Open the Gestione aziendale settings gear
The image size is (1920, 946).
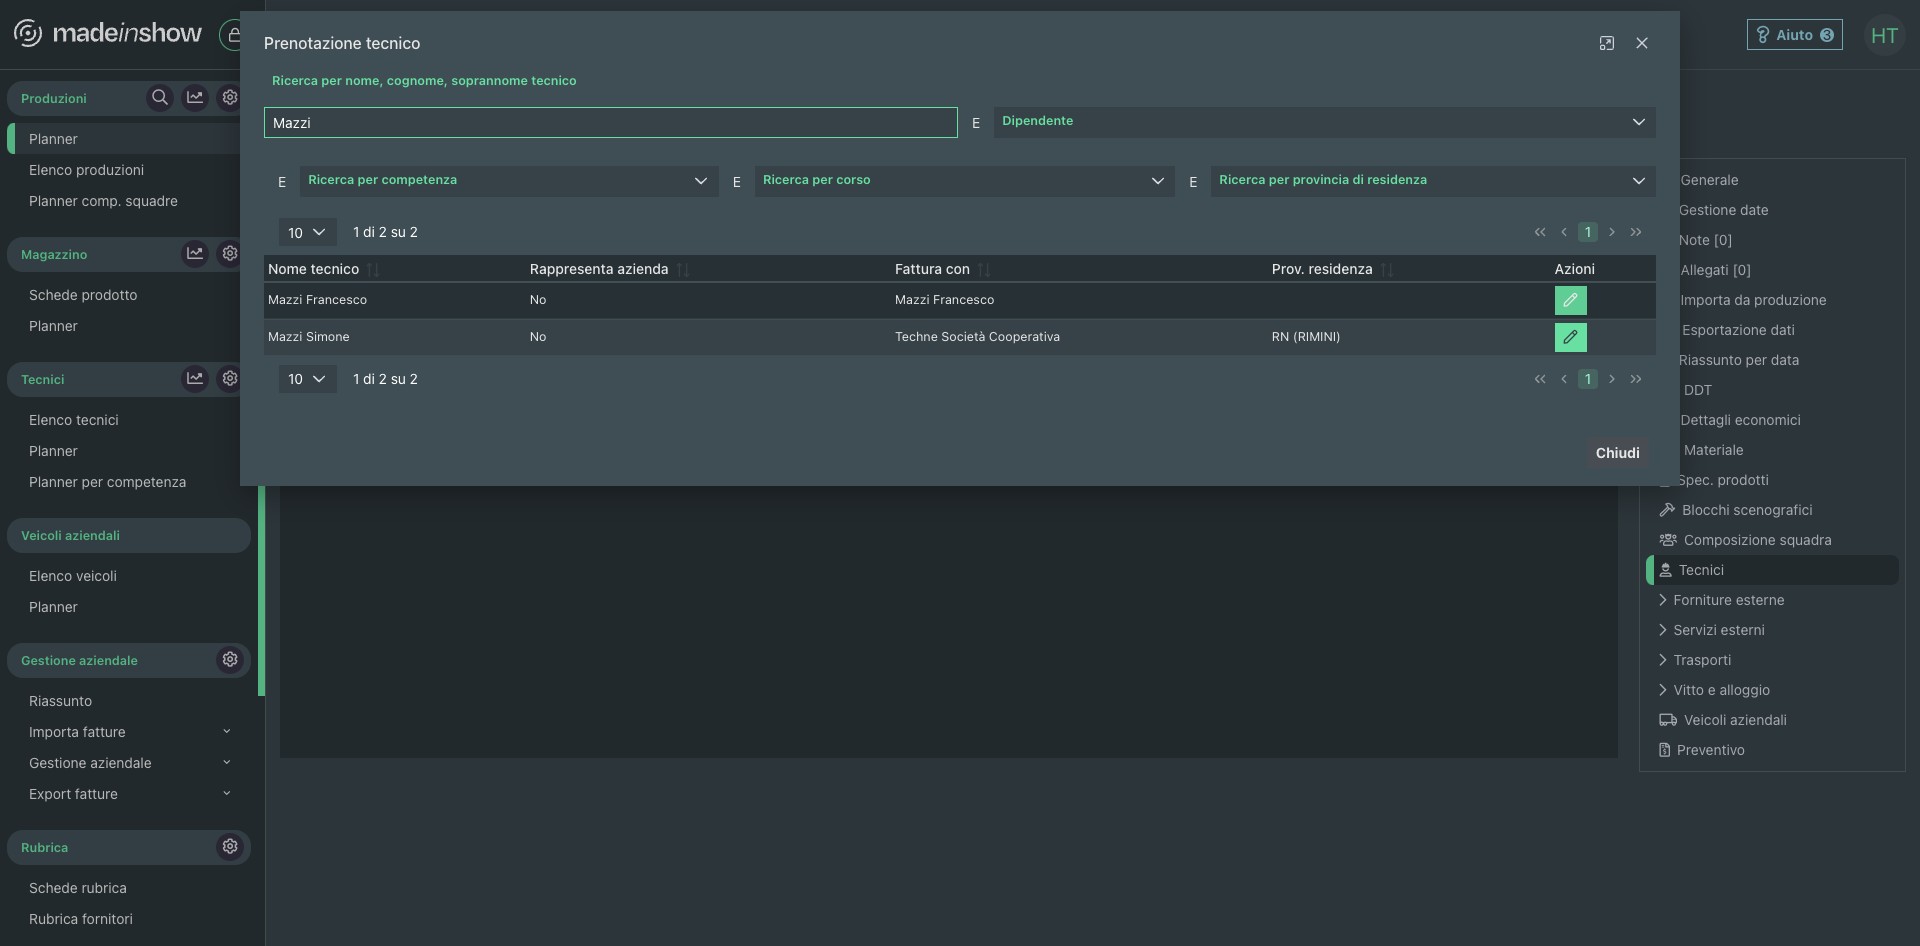(230, 660)
